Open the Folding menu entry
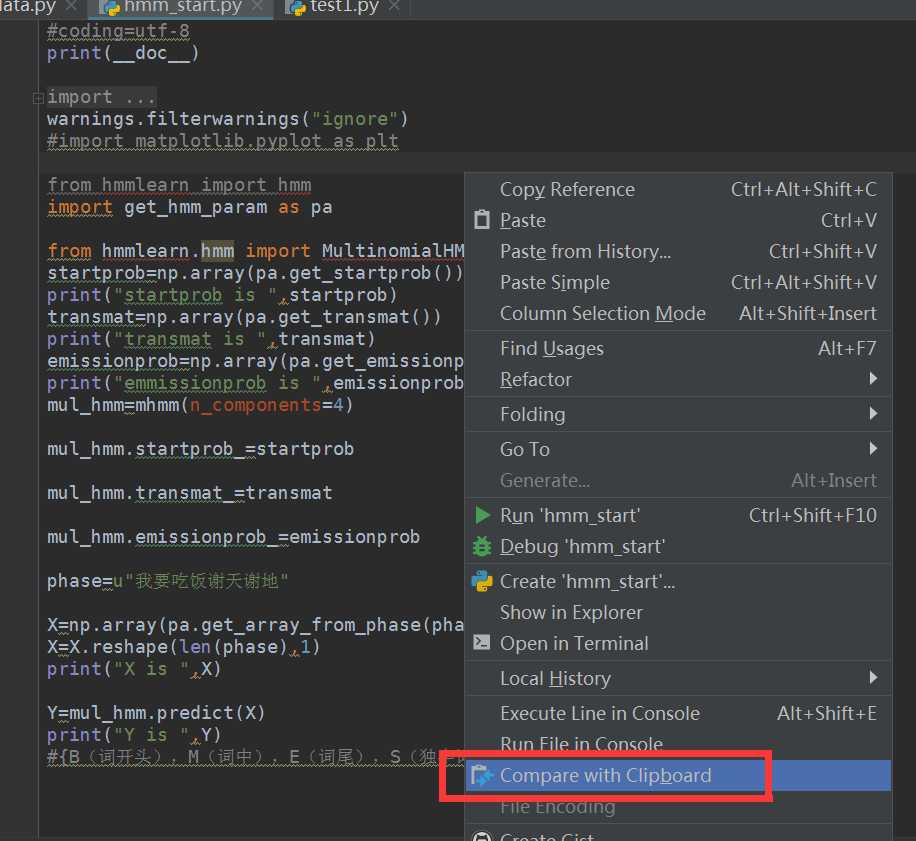 click(x=679, y=414)
